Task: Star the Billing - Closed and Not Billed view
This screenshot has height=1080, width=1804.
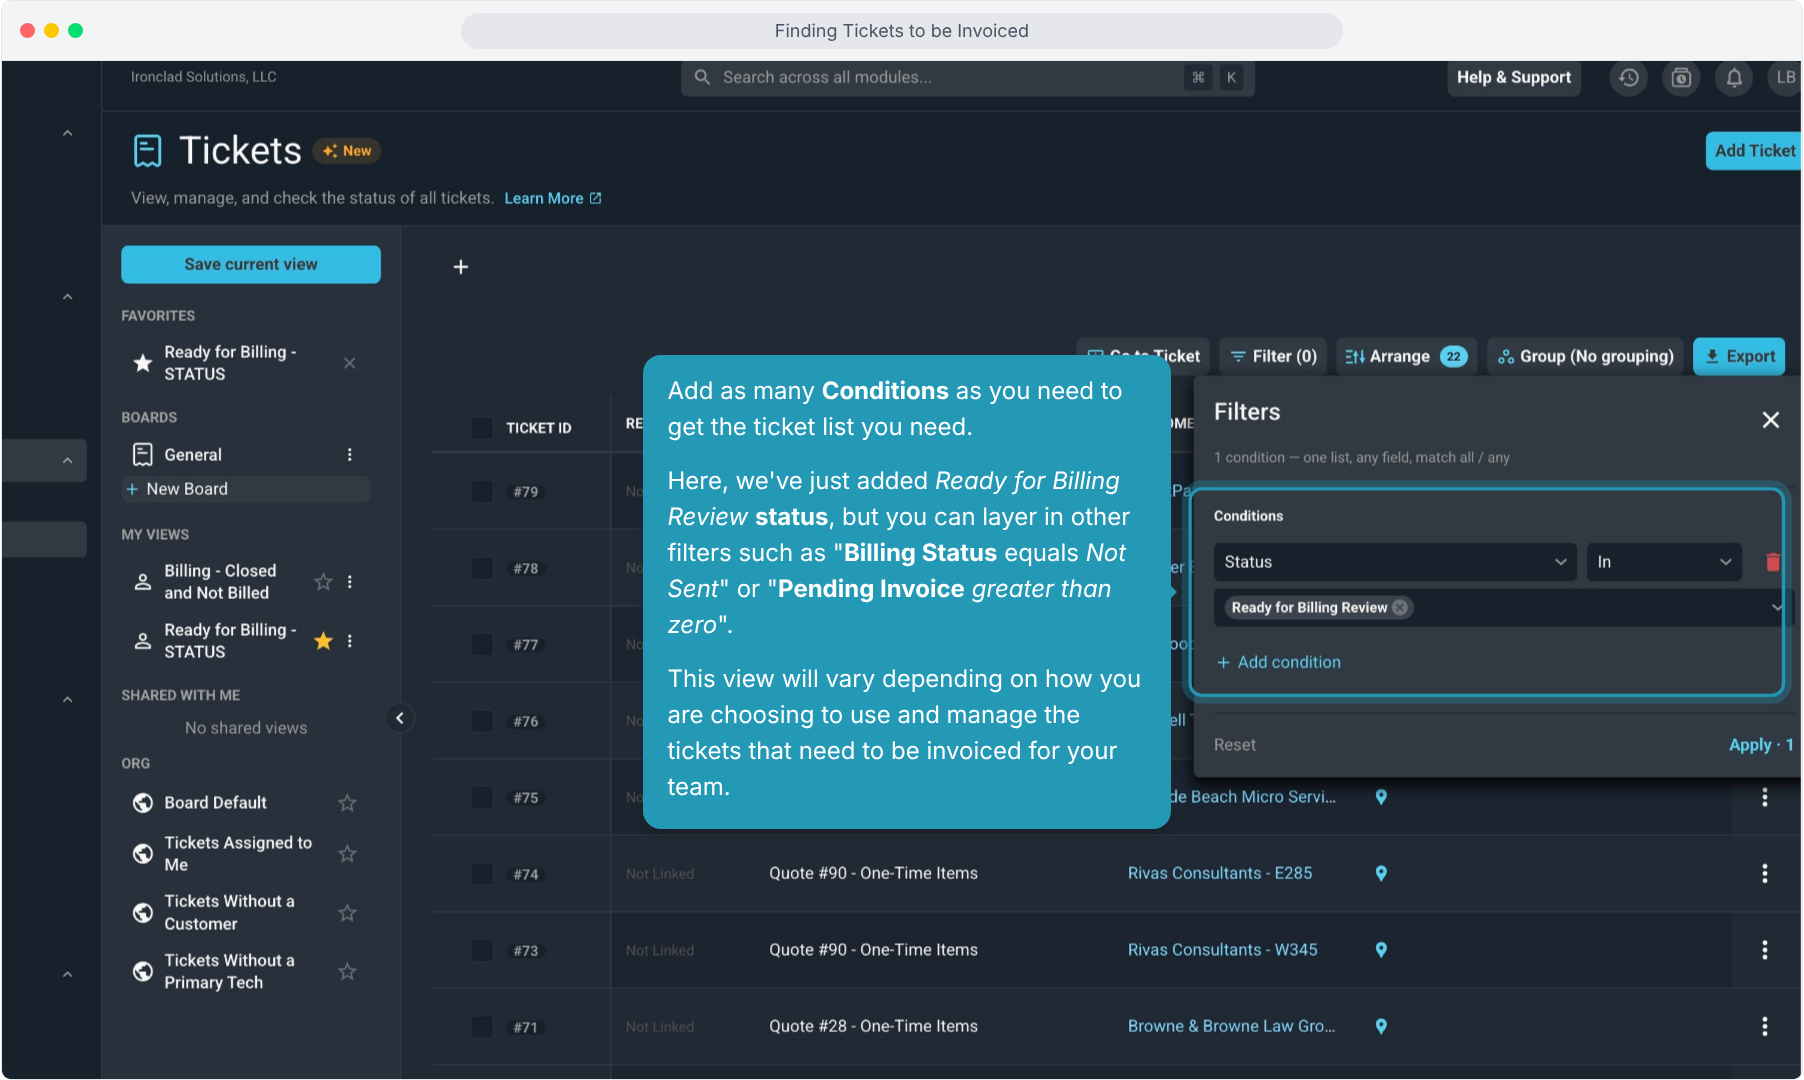Action: 323,582
